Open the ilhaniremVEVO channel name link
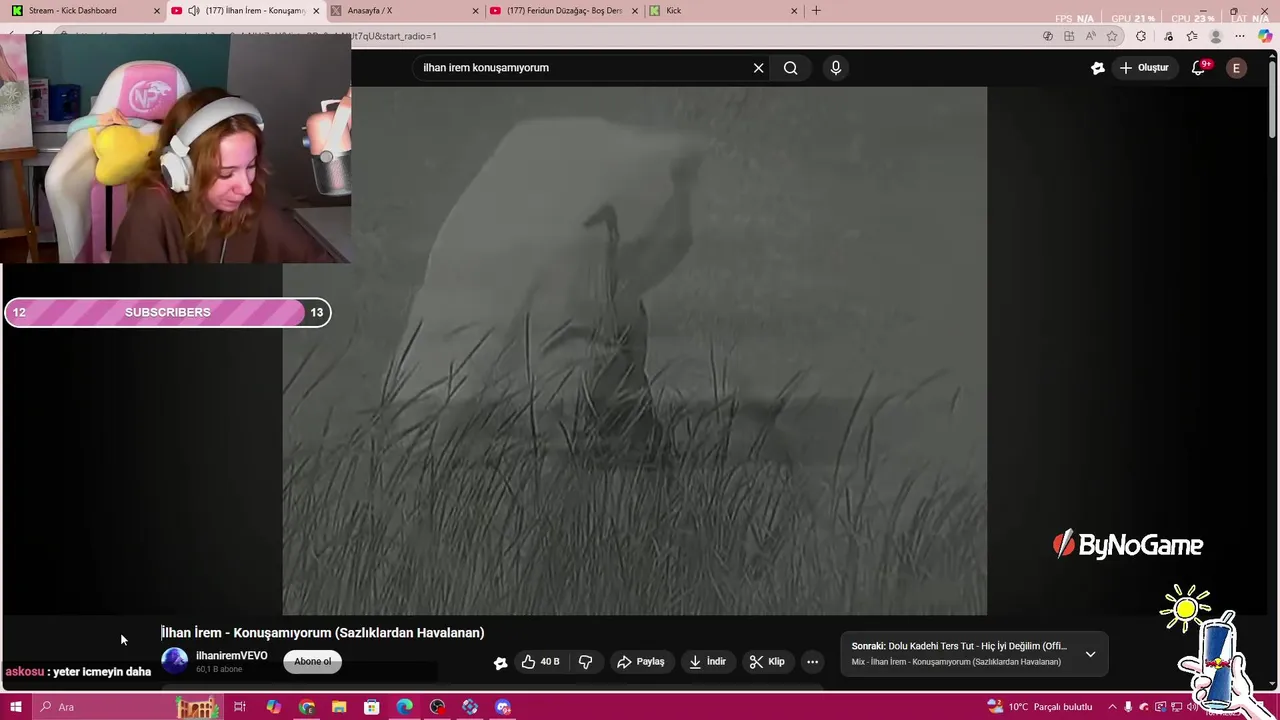 pos(232,656)
